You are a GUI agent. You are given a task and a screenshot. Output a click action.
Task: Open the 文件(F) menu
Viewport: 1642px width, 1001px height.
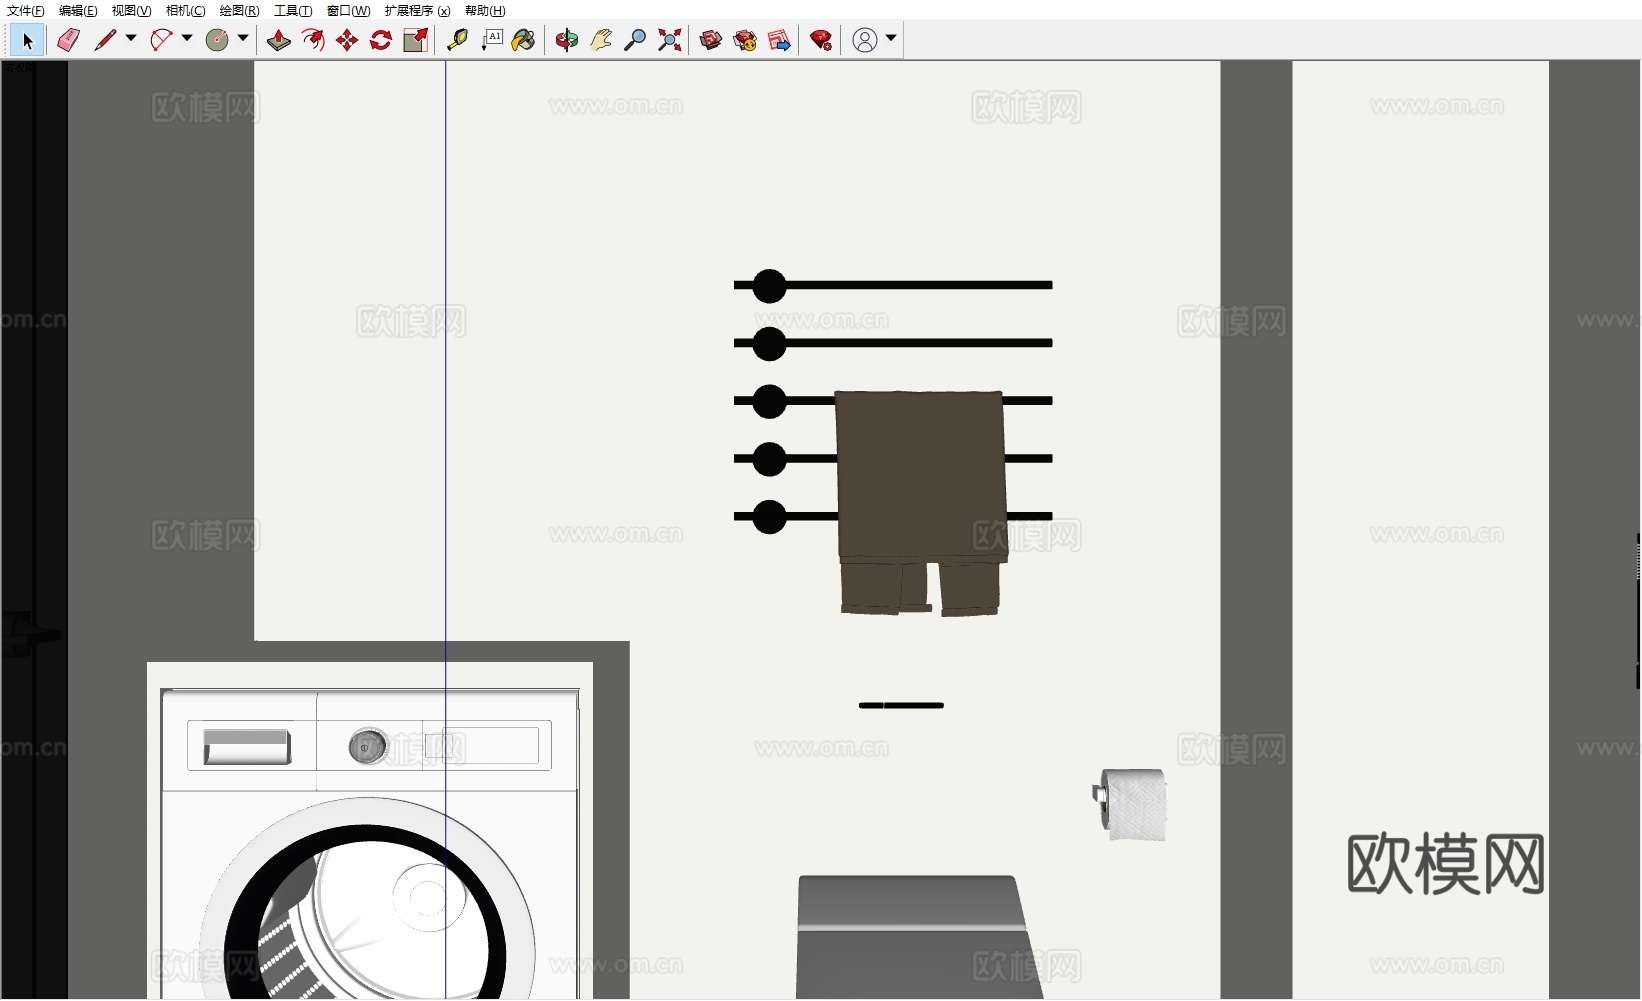tap(26, 11)
